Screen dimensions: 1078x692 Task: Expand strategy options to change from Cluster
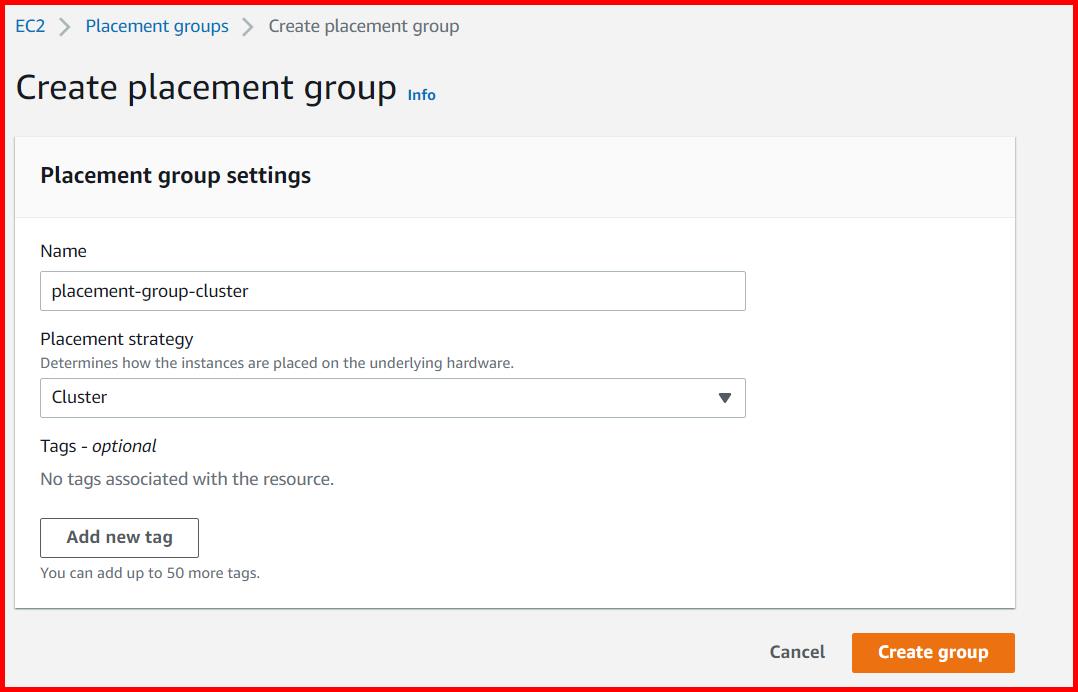(x=725, y=398)
